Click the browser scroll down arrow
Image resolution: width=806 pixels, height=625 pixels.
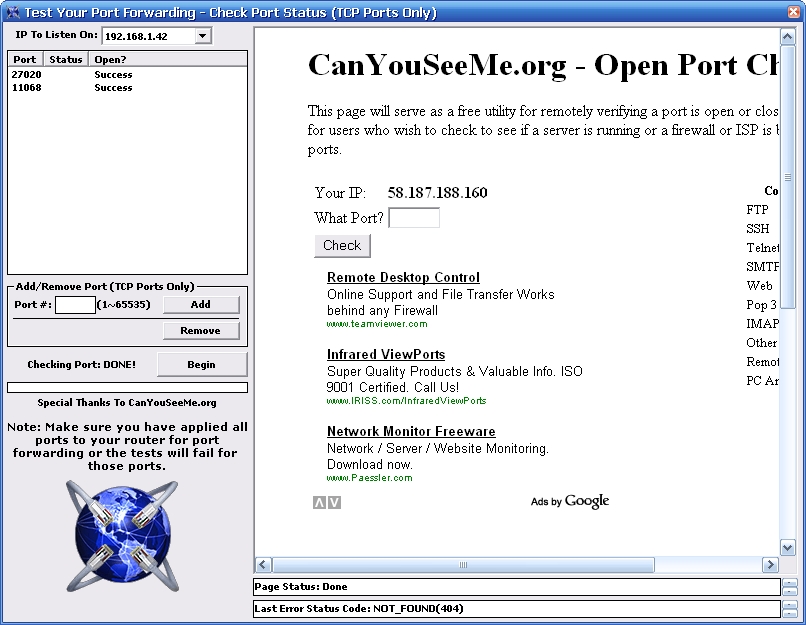tap(787, 547)
